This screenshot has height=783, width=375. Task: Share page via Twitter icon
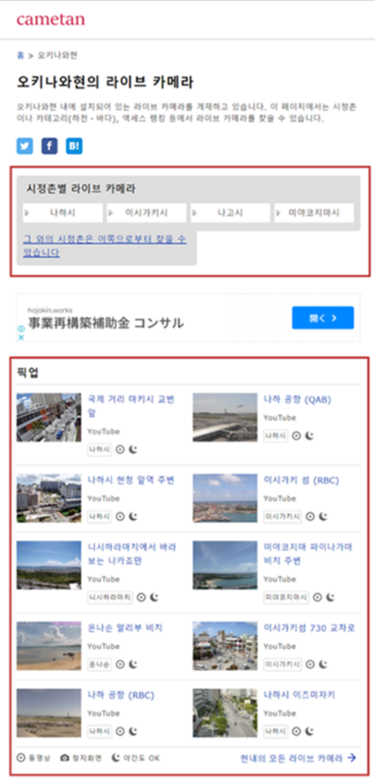pyautogui.click(x=24, y=146)
